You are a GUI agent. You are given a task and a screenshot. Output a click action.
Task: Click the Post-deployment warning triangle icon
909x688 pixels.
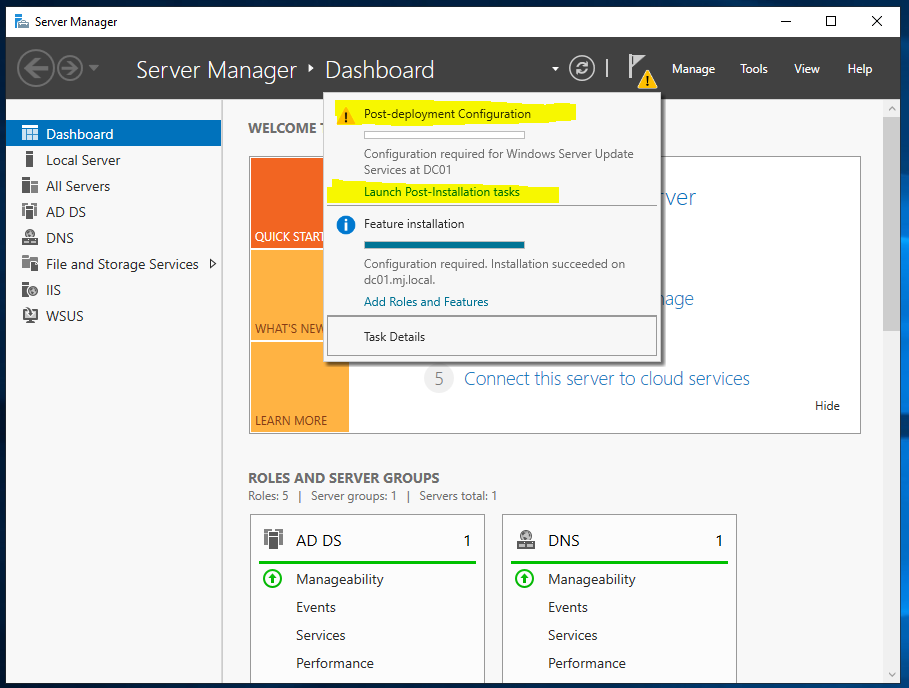[x=346, y=115]
